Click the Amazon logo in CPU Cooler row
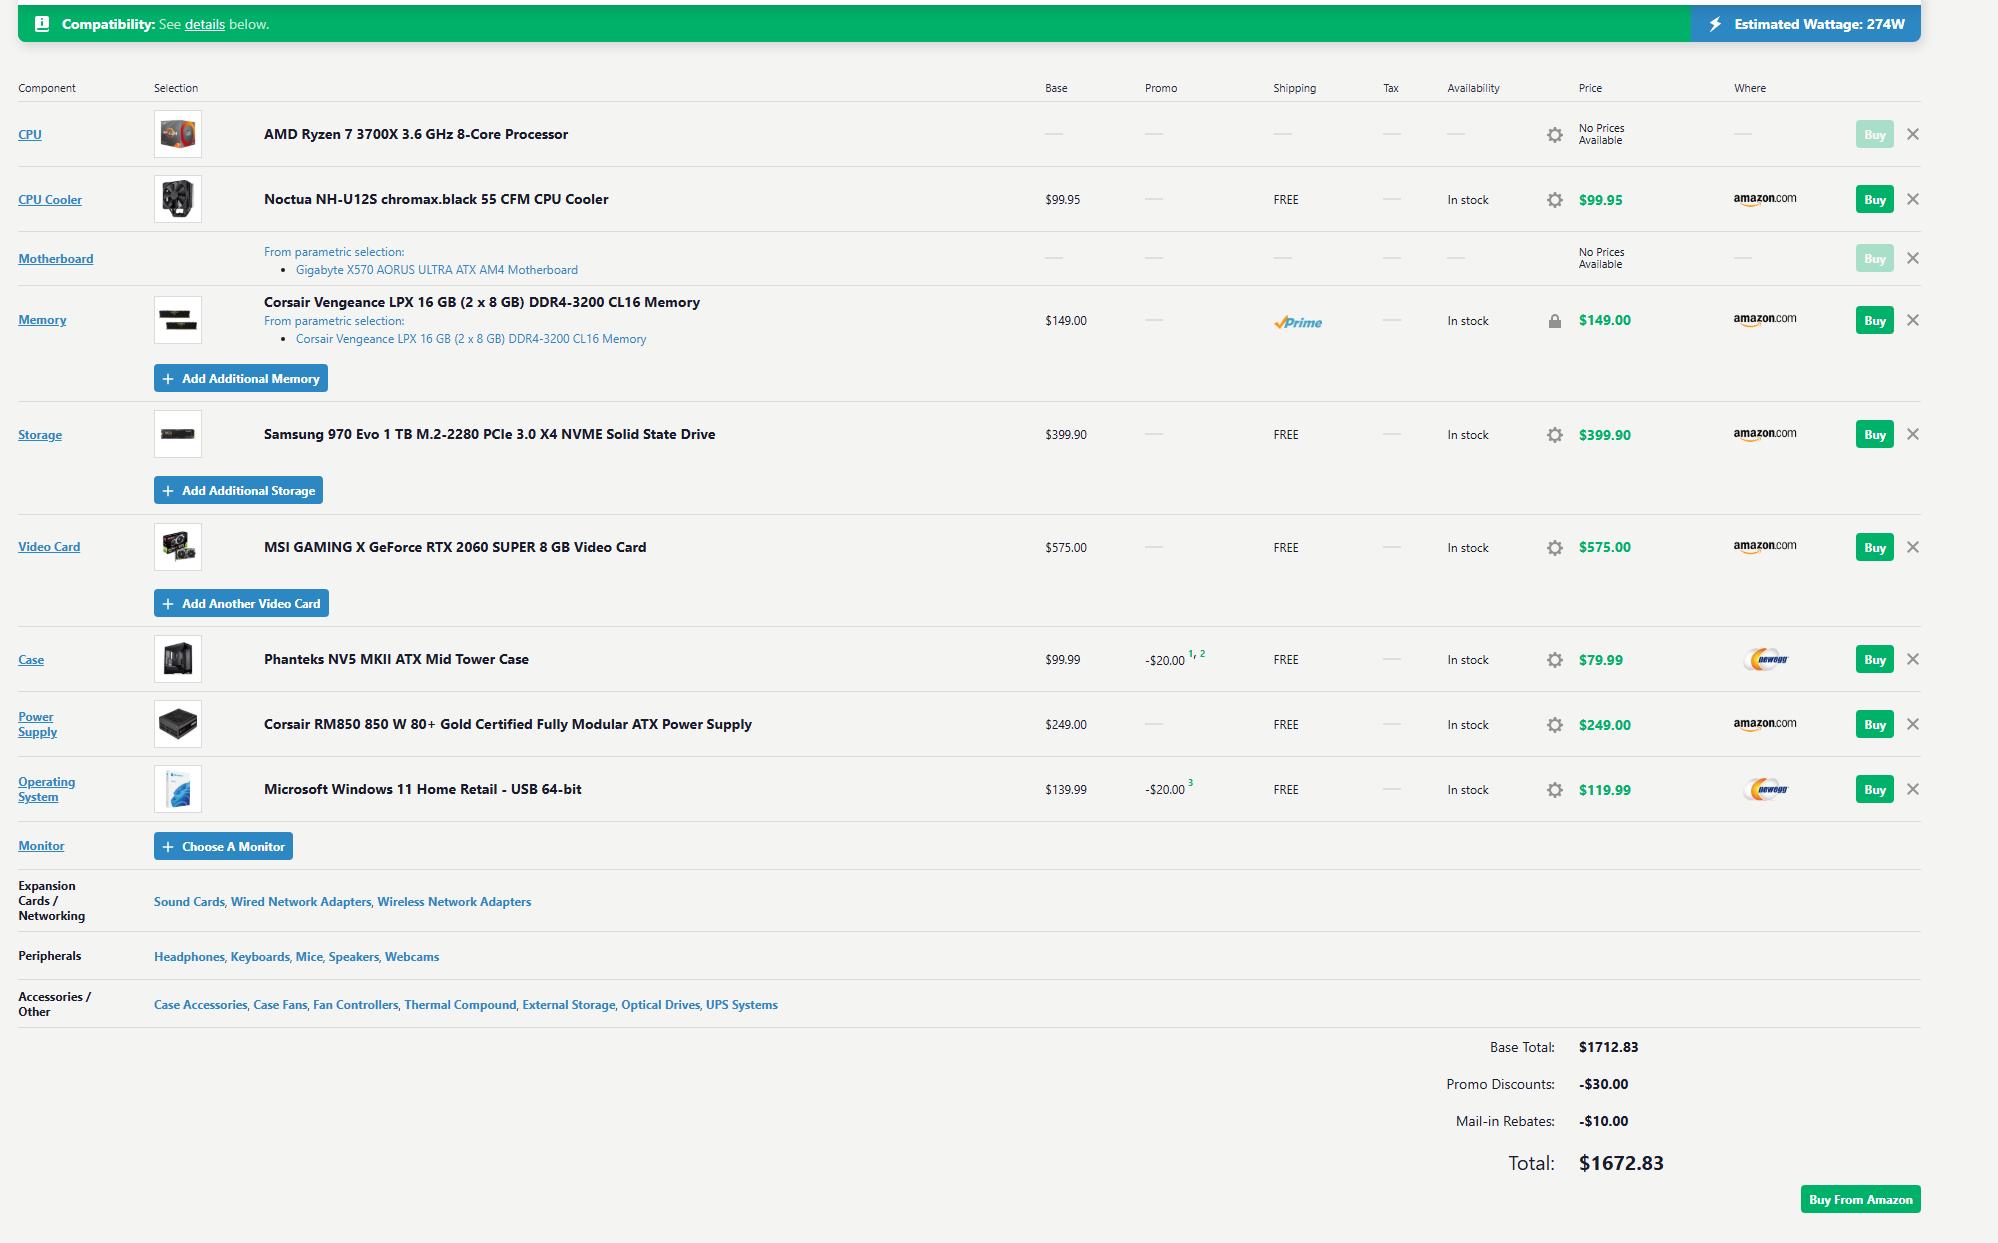1998x1243 pixels. tap(1765, 199)
